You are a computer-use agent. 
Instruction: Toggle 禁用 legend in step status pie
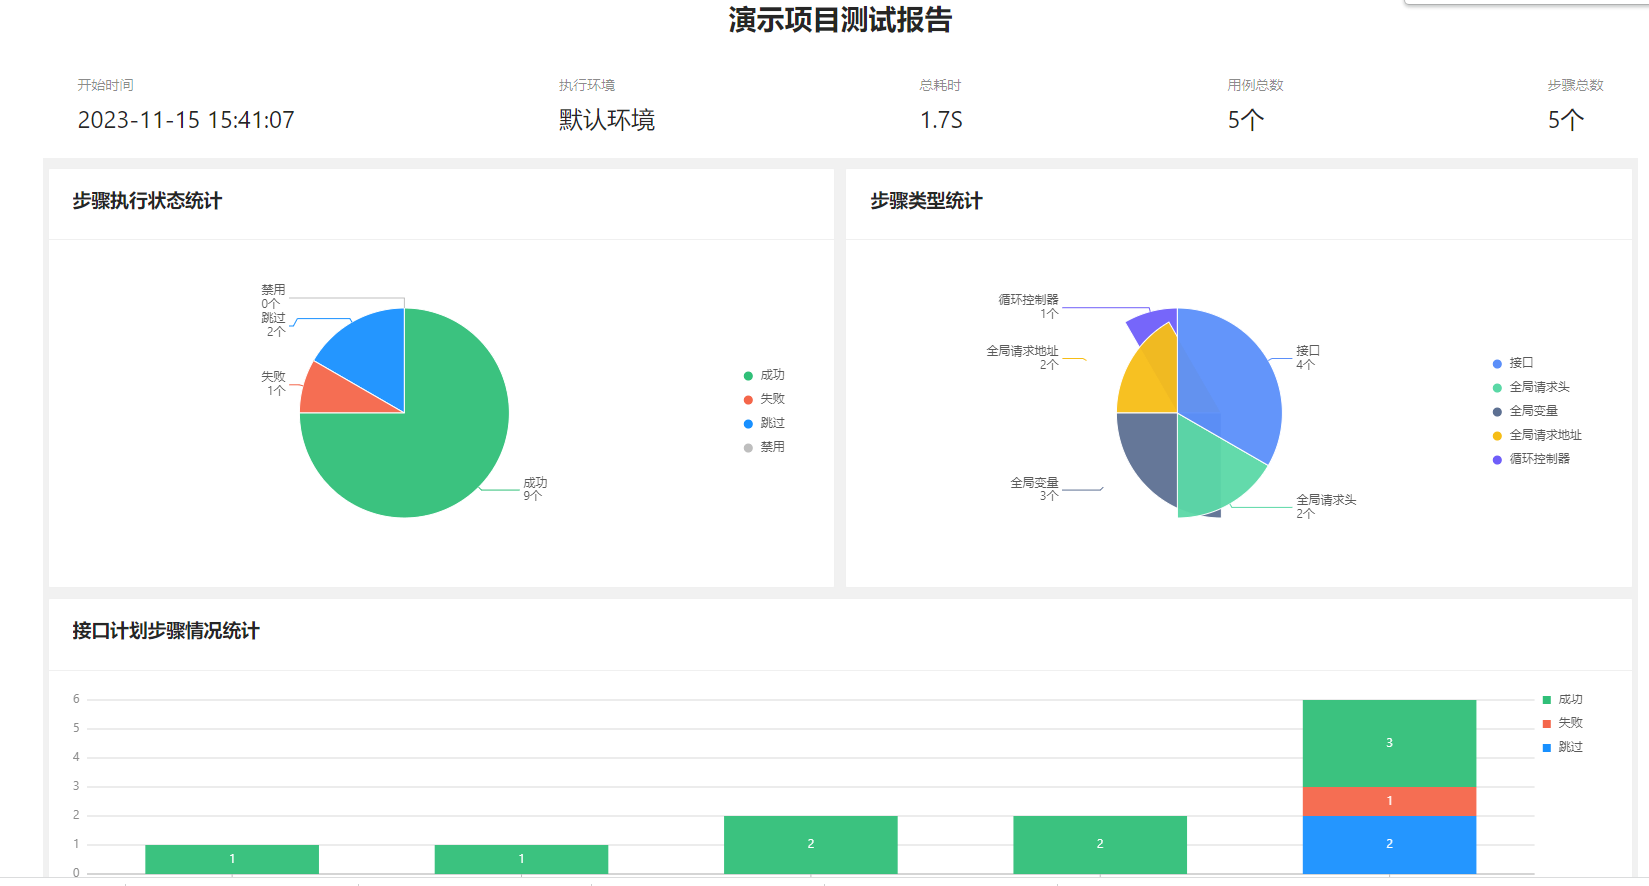pyautogui.click(x=764, y=447)
